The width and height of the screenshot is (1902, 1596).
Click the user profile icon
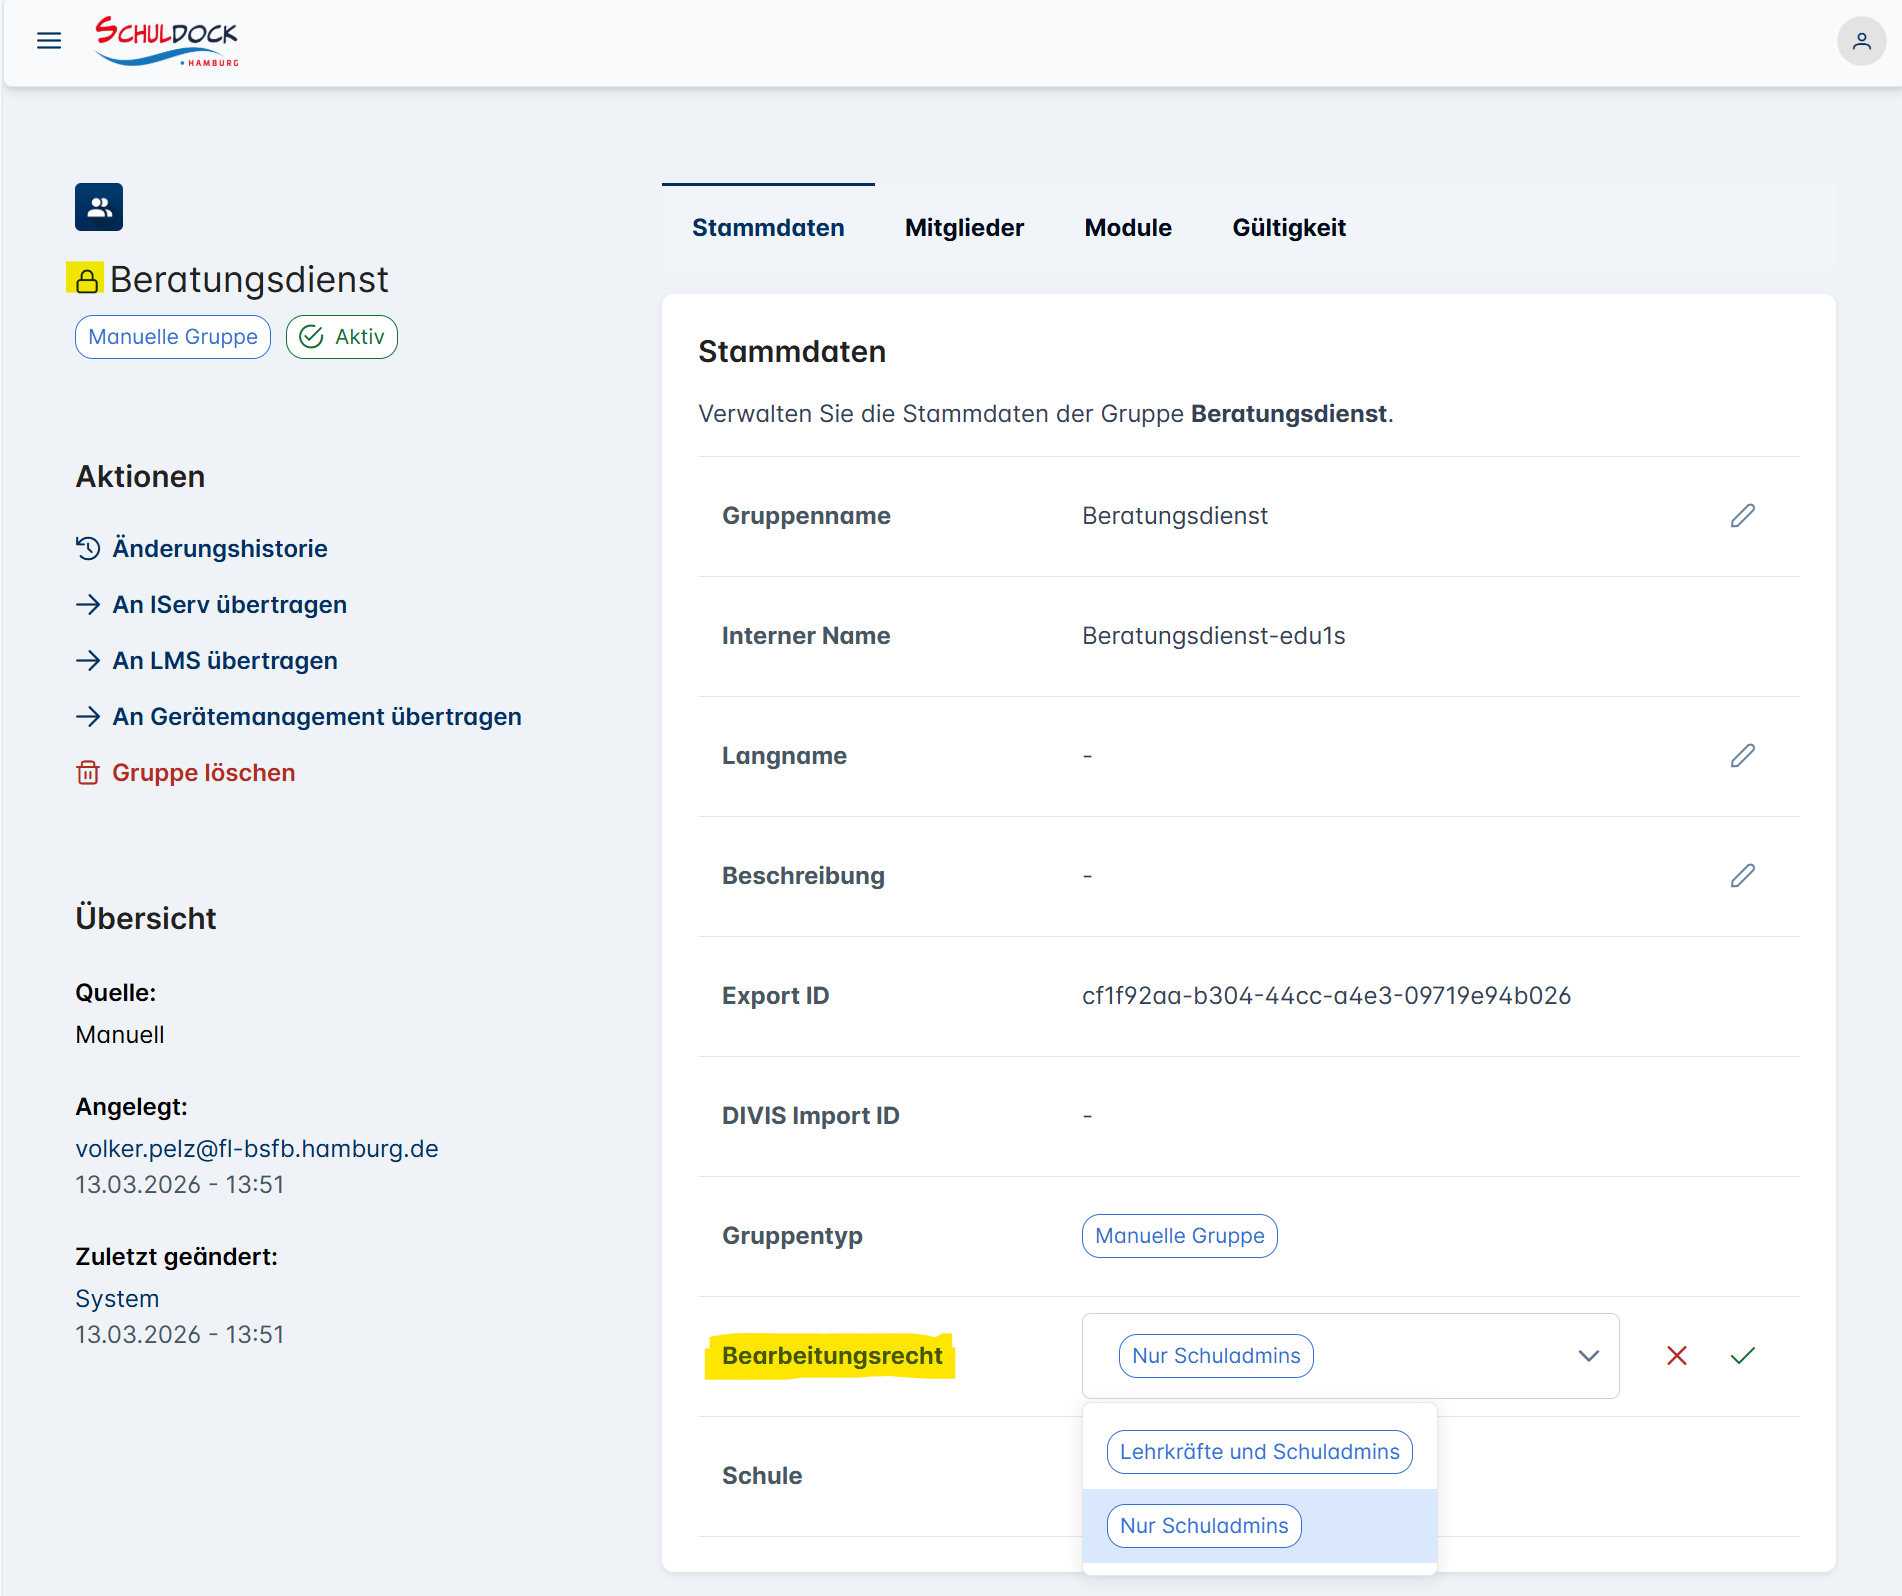point(1861,41)
